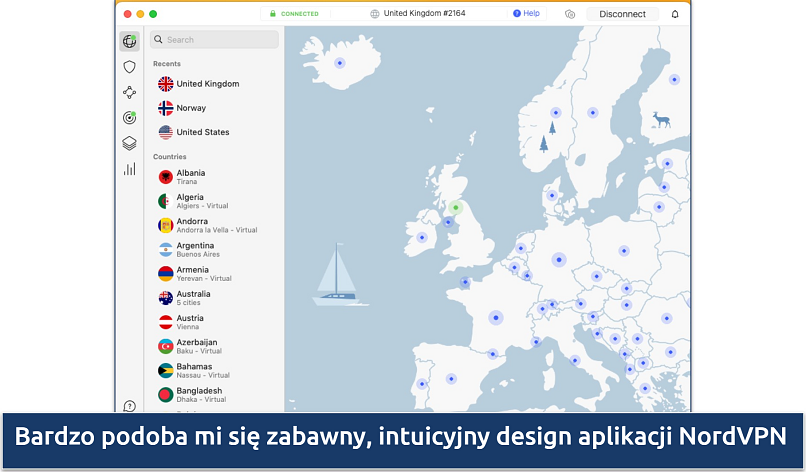Click the help question mark at sidebar bottom
The width and height of the screenshot is (806, 472).
[129, 406]
